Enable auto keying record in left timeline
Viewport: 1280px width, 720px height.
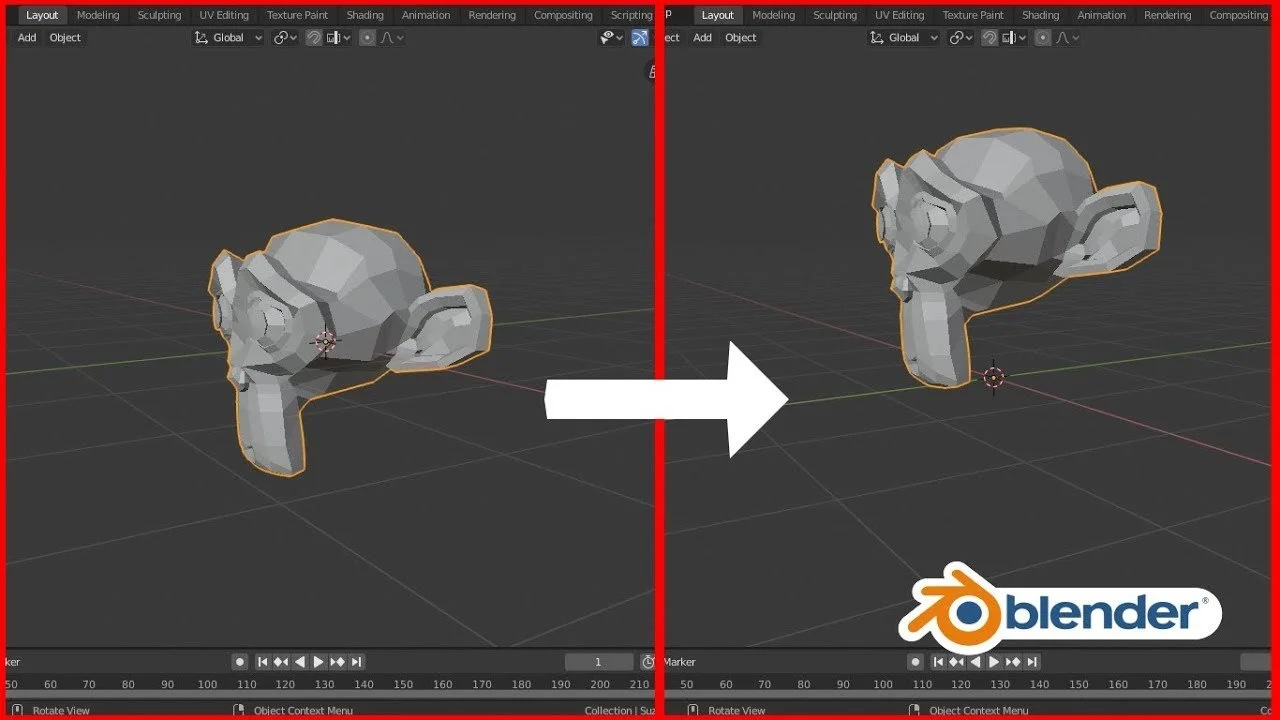point(240,662)
